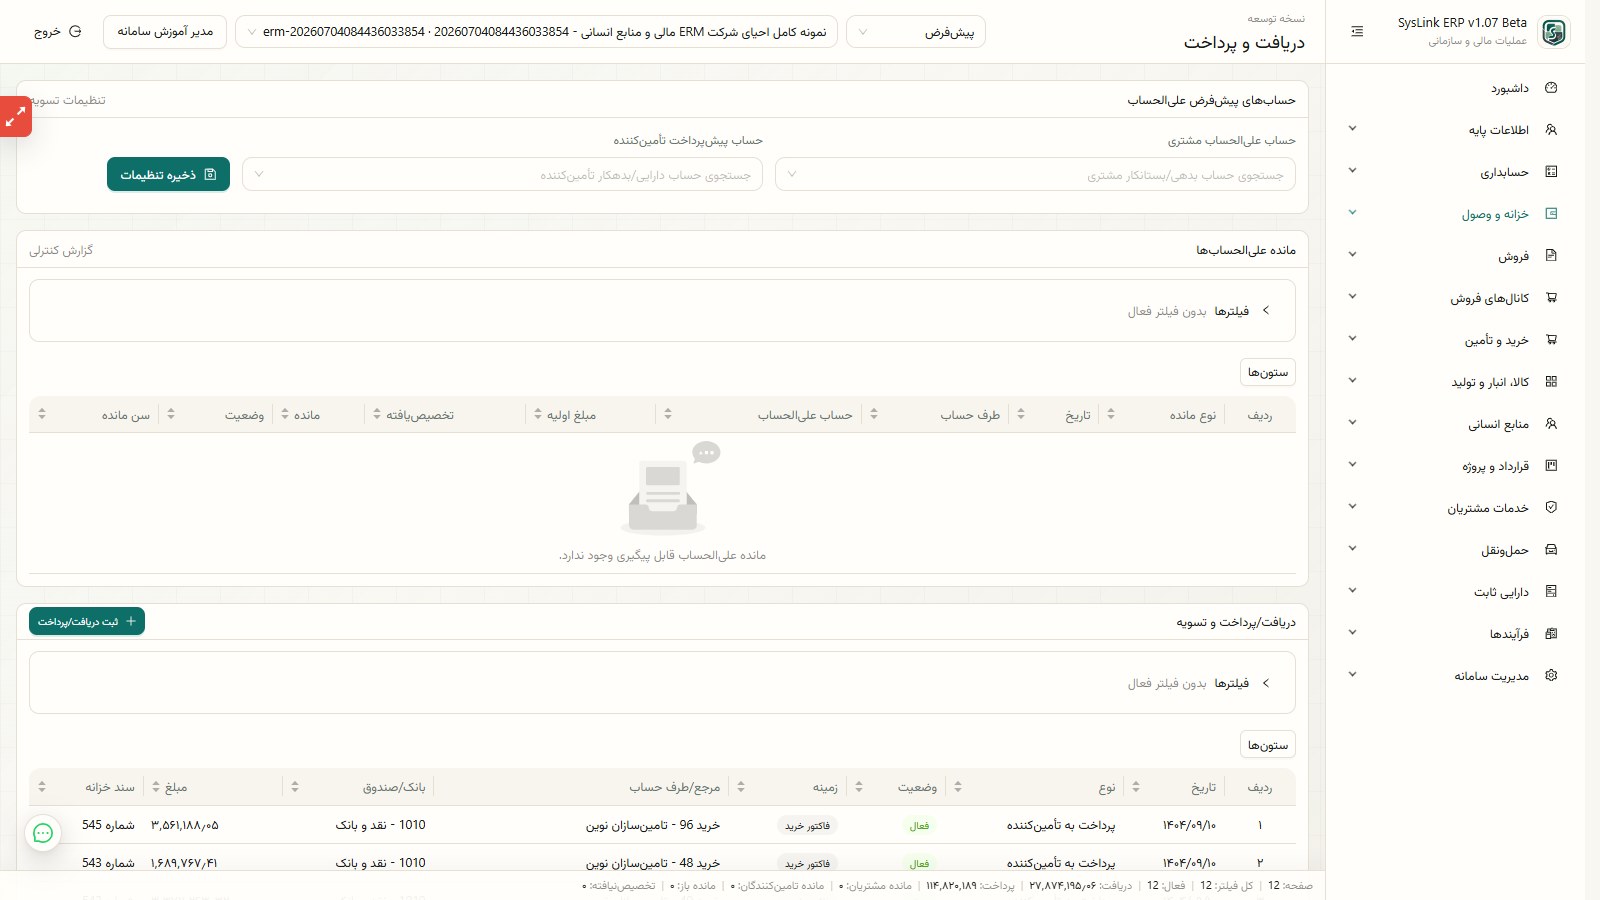Sort balances by مانده column arrows
The image size is (1600, 900).
click(x=285, y=414)
